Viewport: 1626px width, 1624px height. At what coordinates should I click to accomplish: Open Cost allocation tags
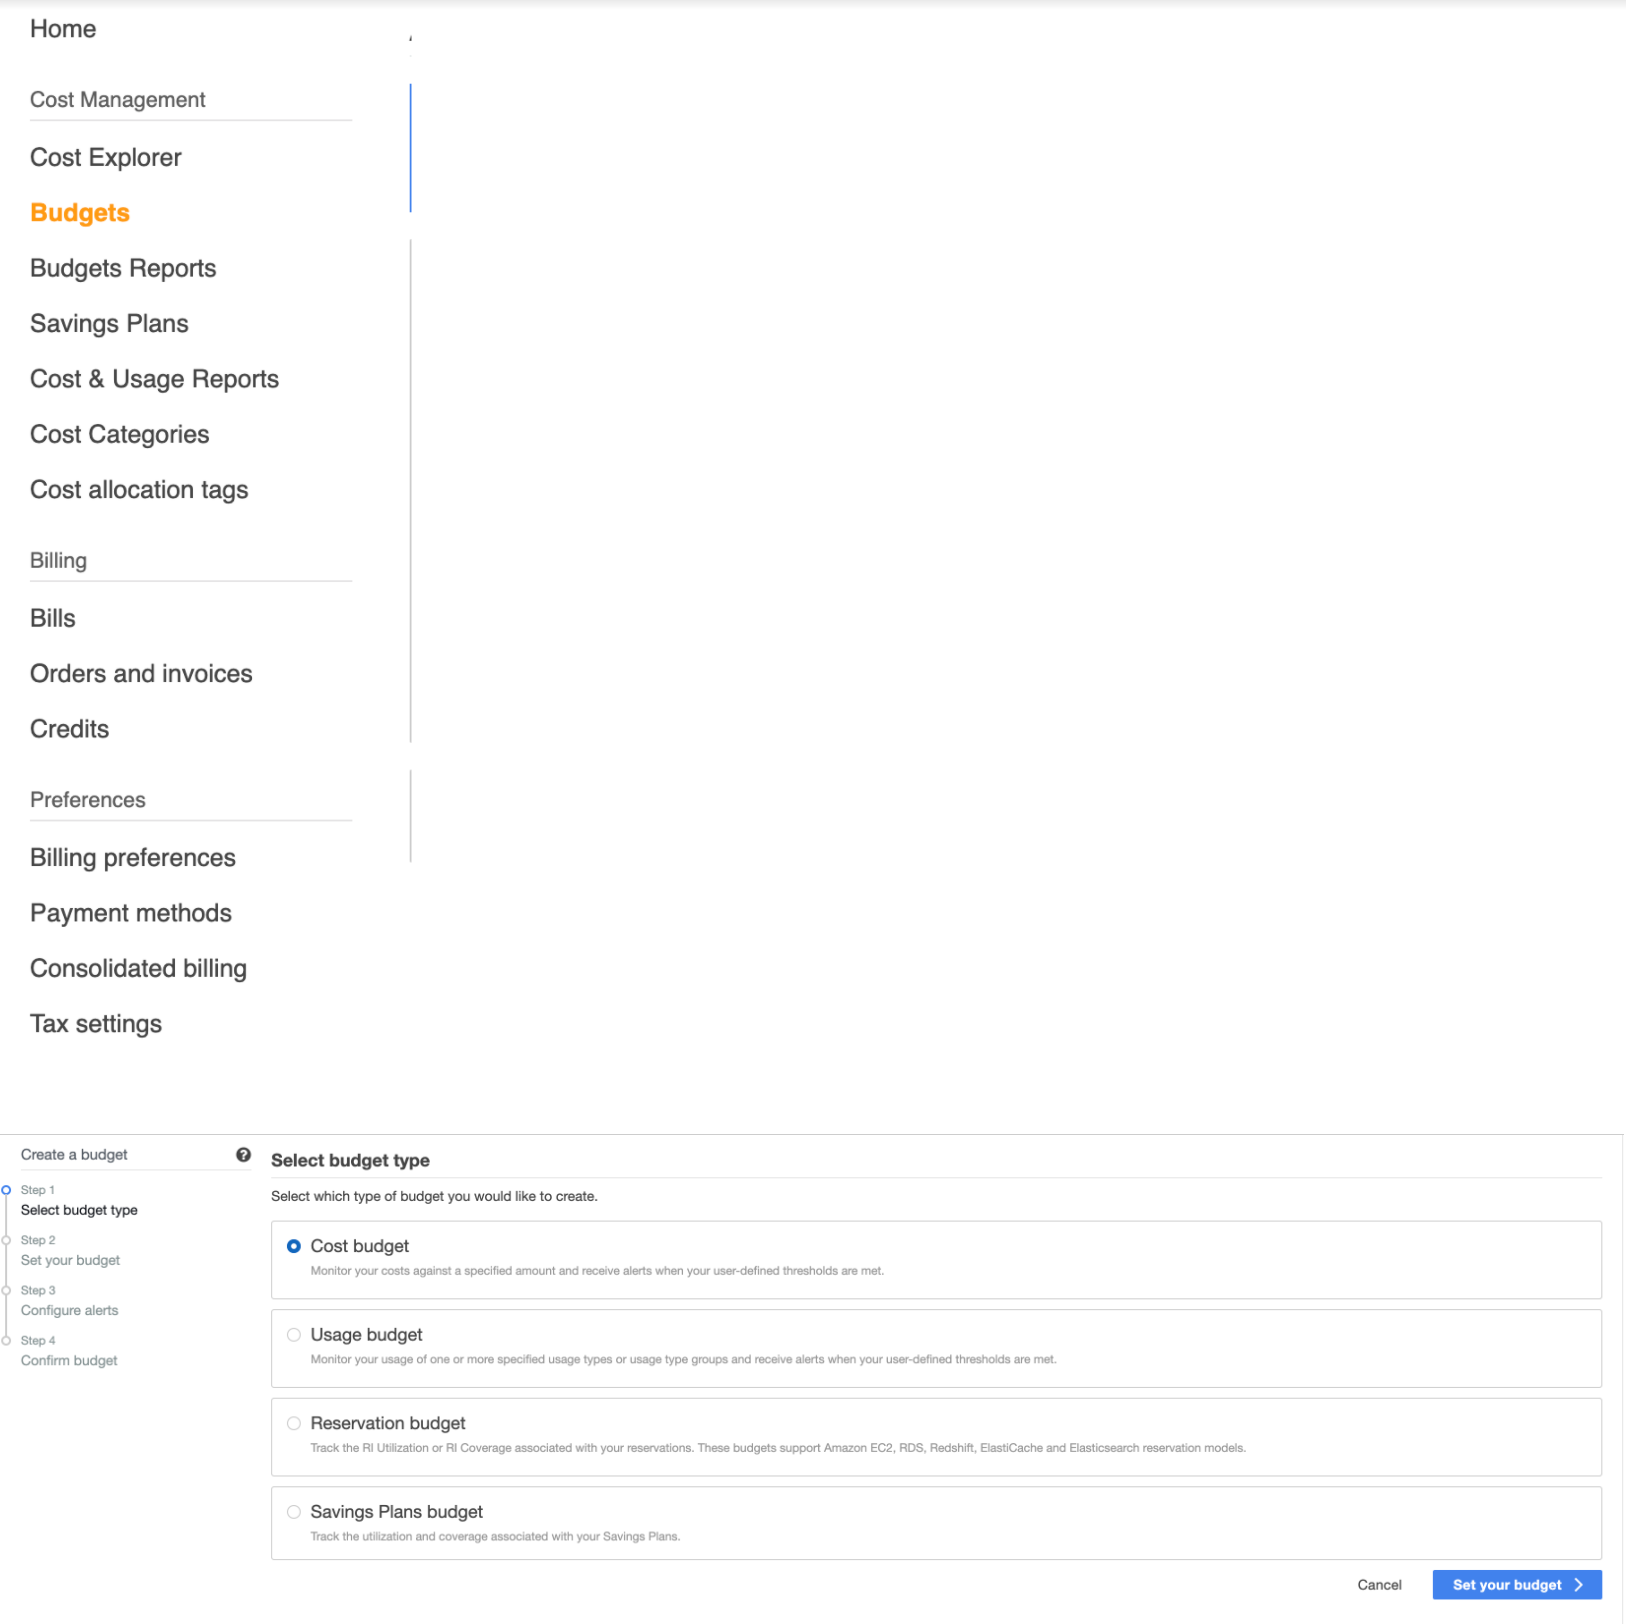139,490
